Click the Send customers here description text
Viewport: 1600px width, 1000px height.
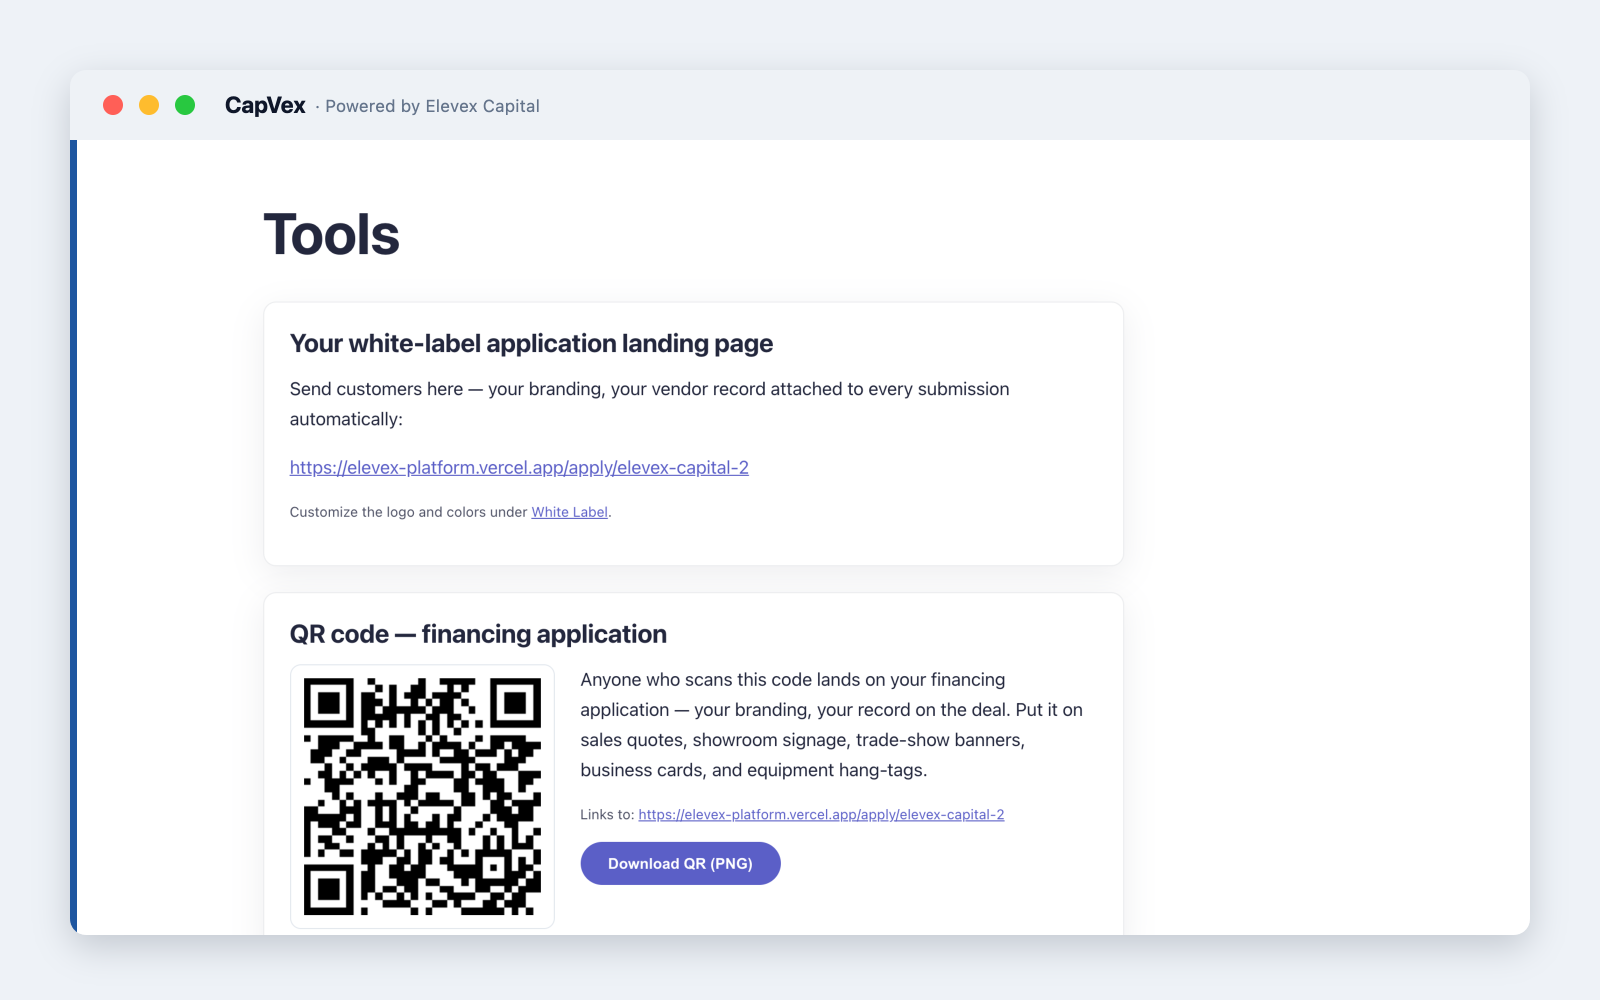[649, 404]
